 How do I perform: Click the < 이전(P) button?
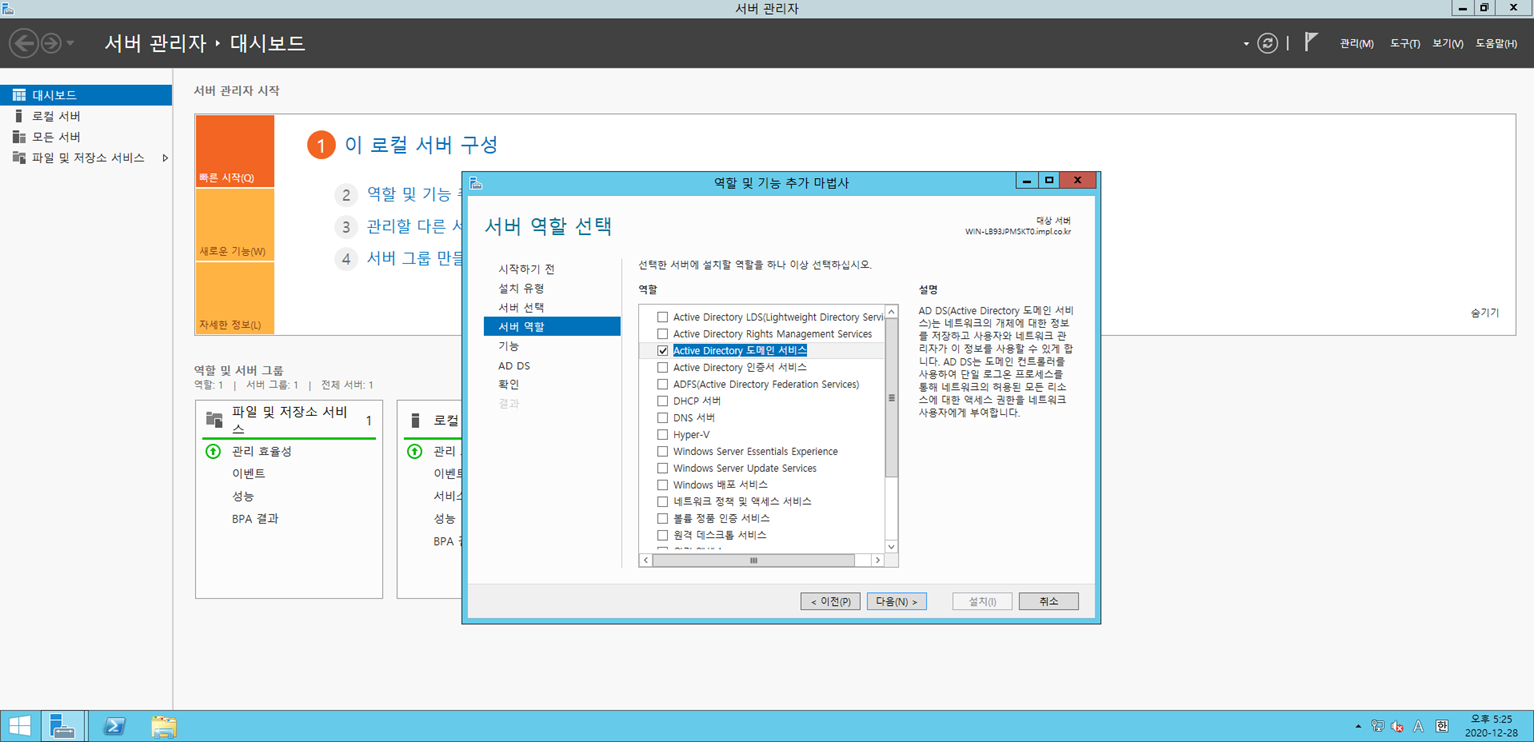830,602
